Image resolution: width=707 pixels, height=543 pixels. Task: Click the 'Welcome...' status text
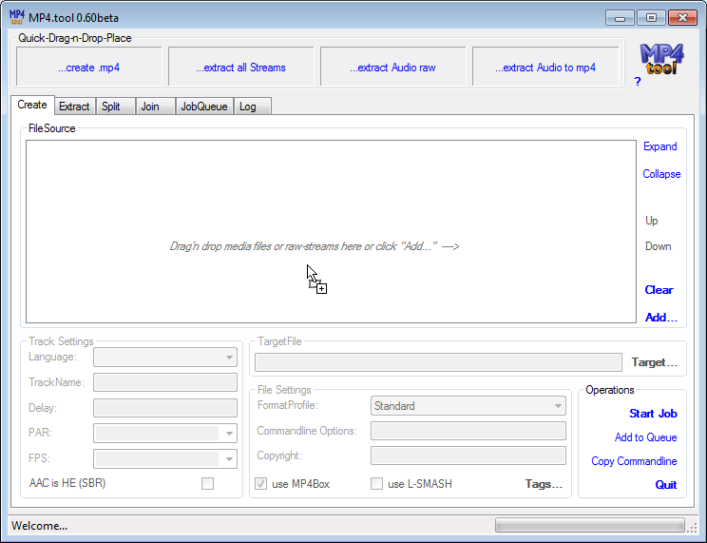pos(39,526)
